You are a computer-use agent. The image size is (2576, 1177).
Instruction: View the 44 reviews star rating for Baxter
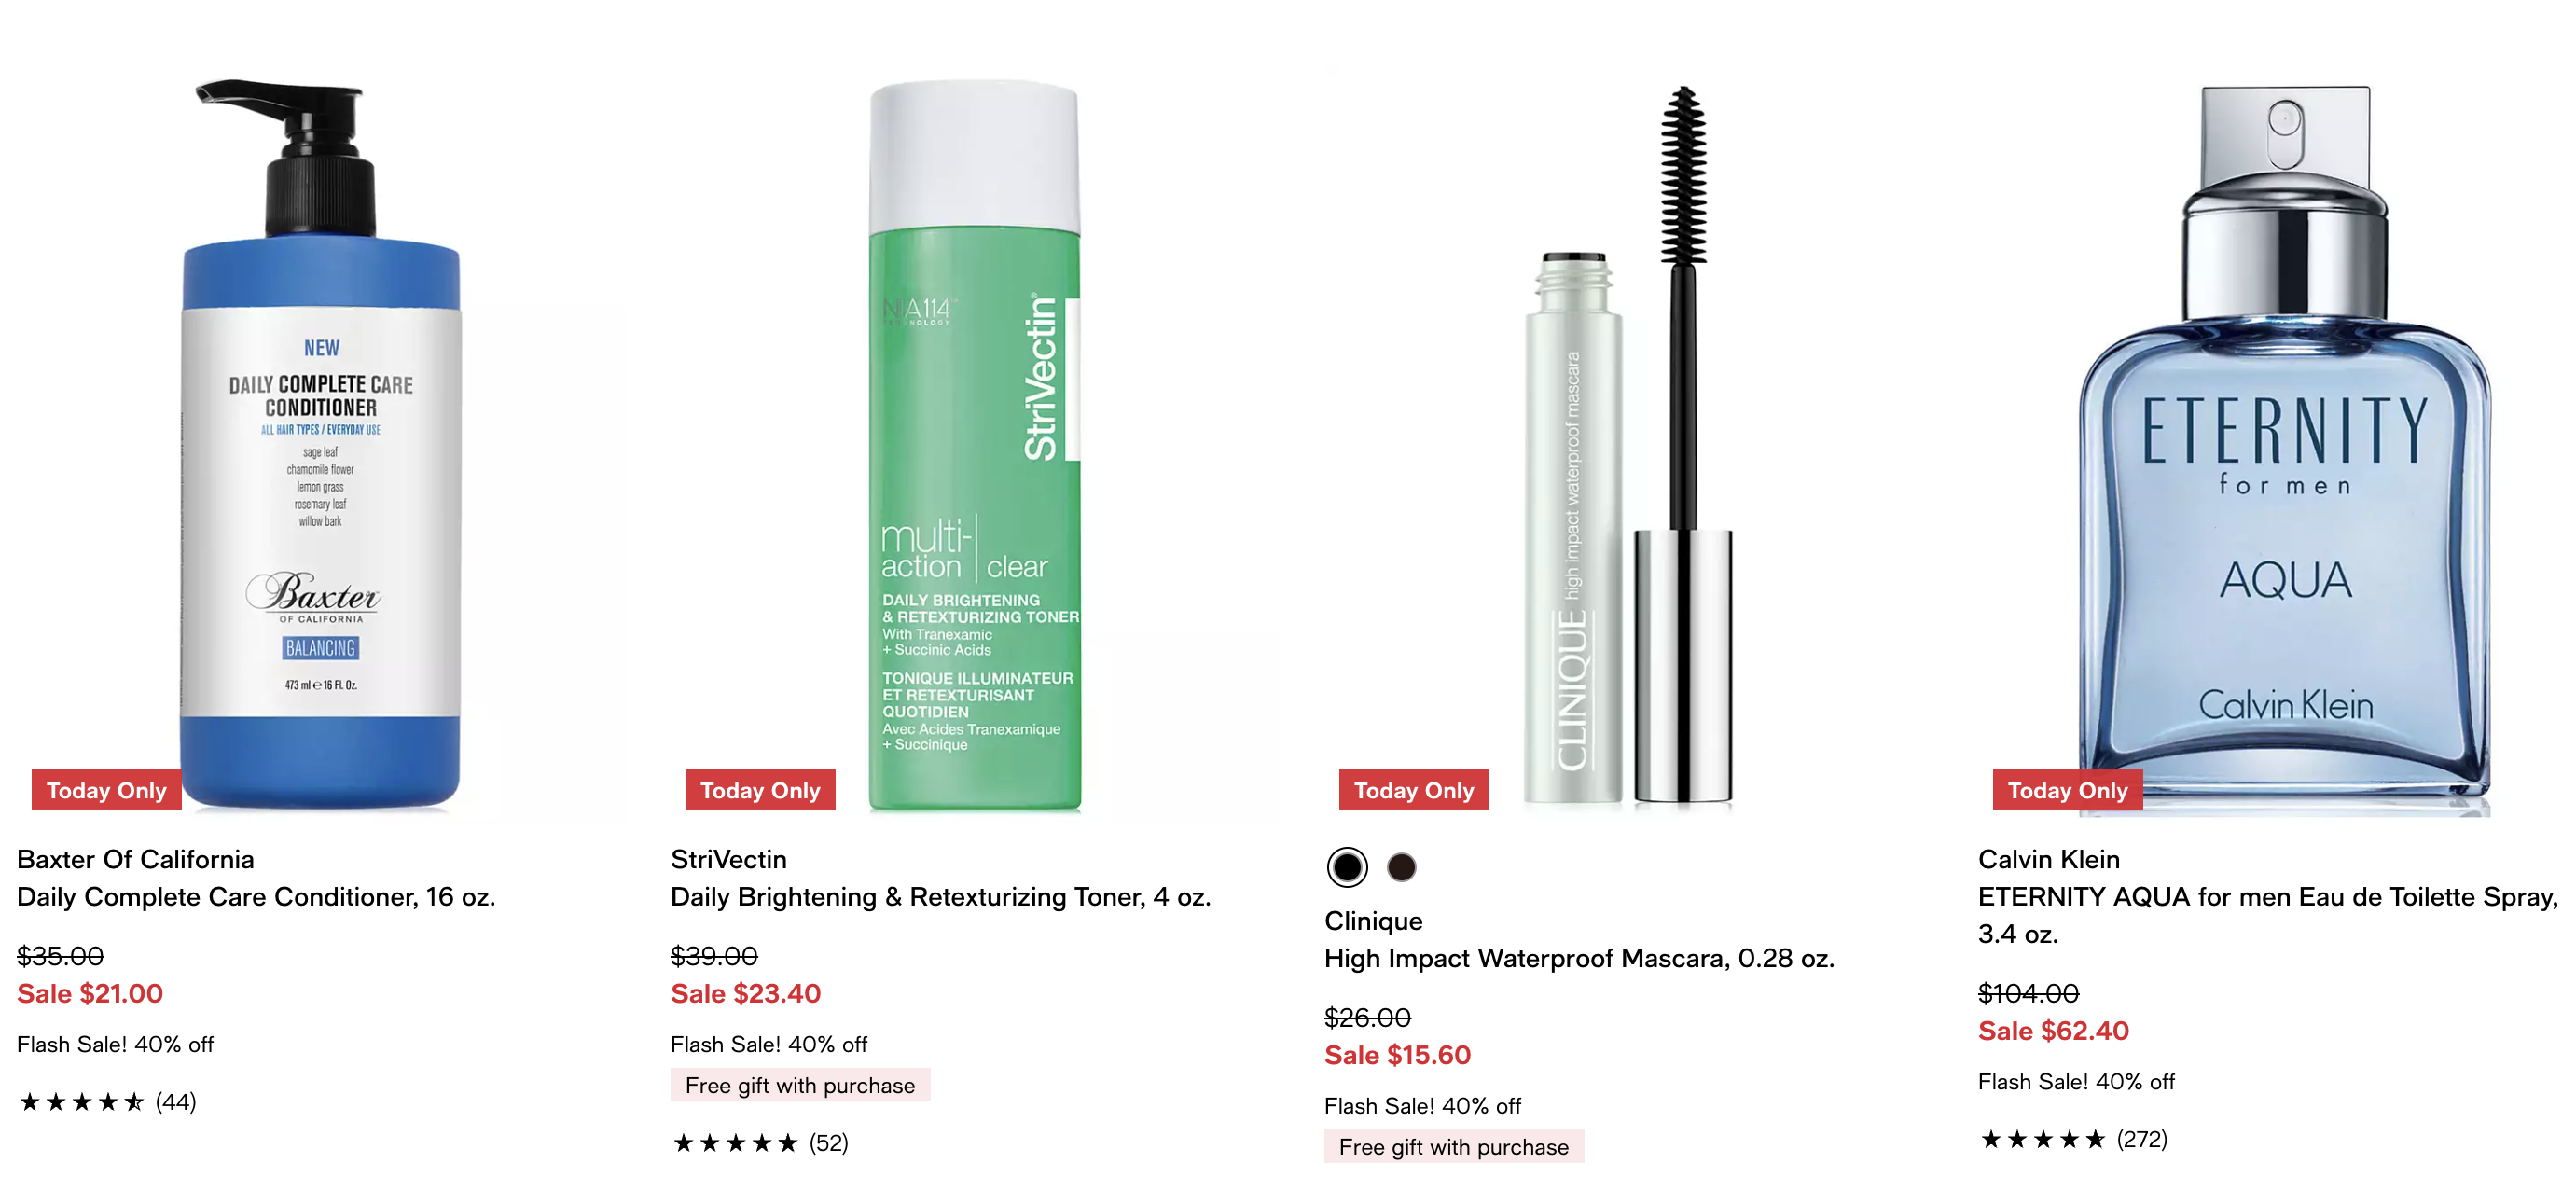coord(107,1102)
